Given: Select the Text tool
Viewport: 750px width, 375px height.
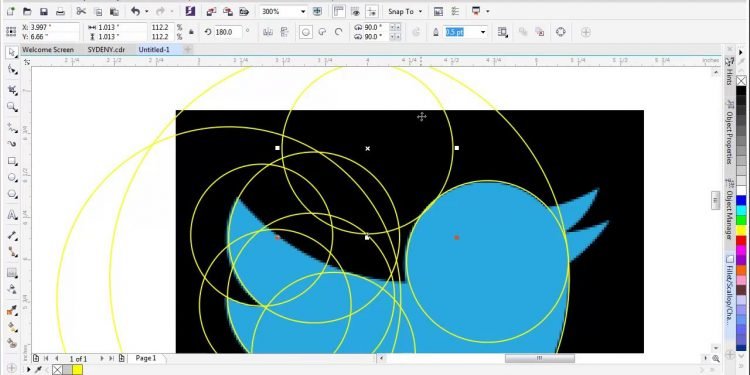Looking at the screenshot, I should pyautogui.click(x=12, y=215).
